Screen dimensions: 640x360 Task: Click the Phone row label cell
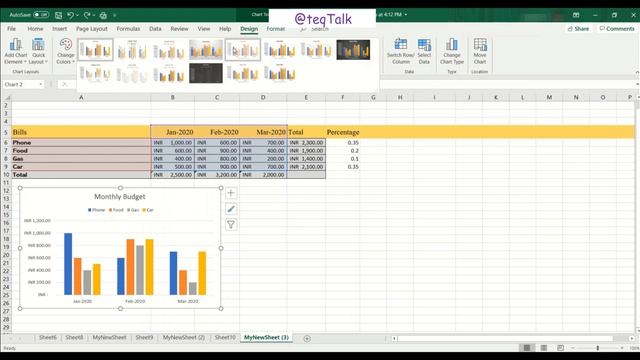(81, 142)
